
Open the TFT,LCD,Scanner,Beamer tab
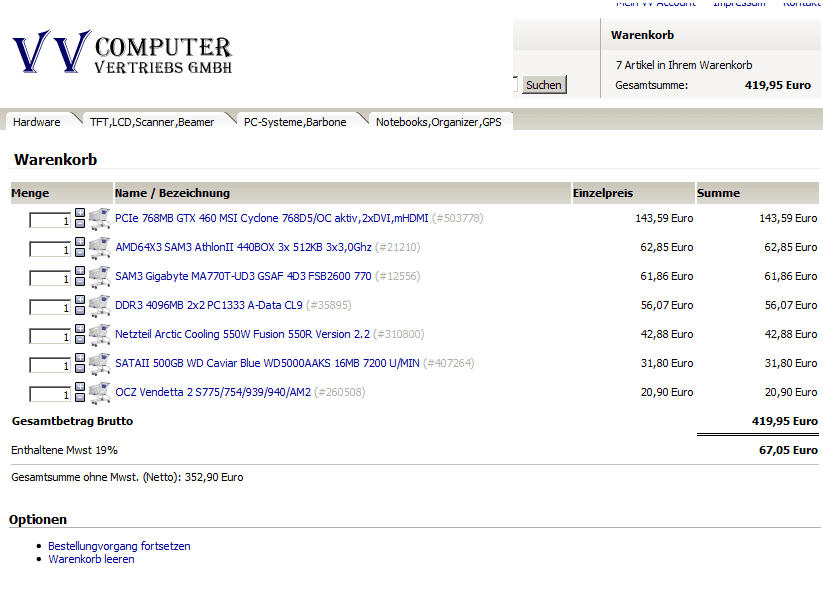[152, 122]
